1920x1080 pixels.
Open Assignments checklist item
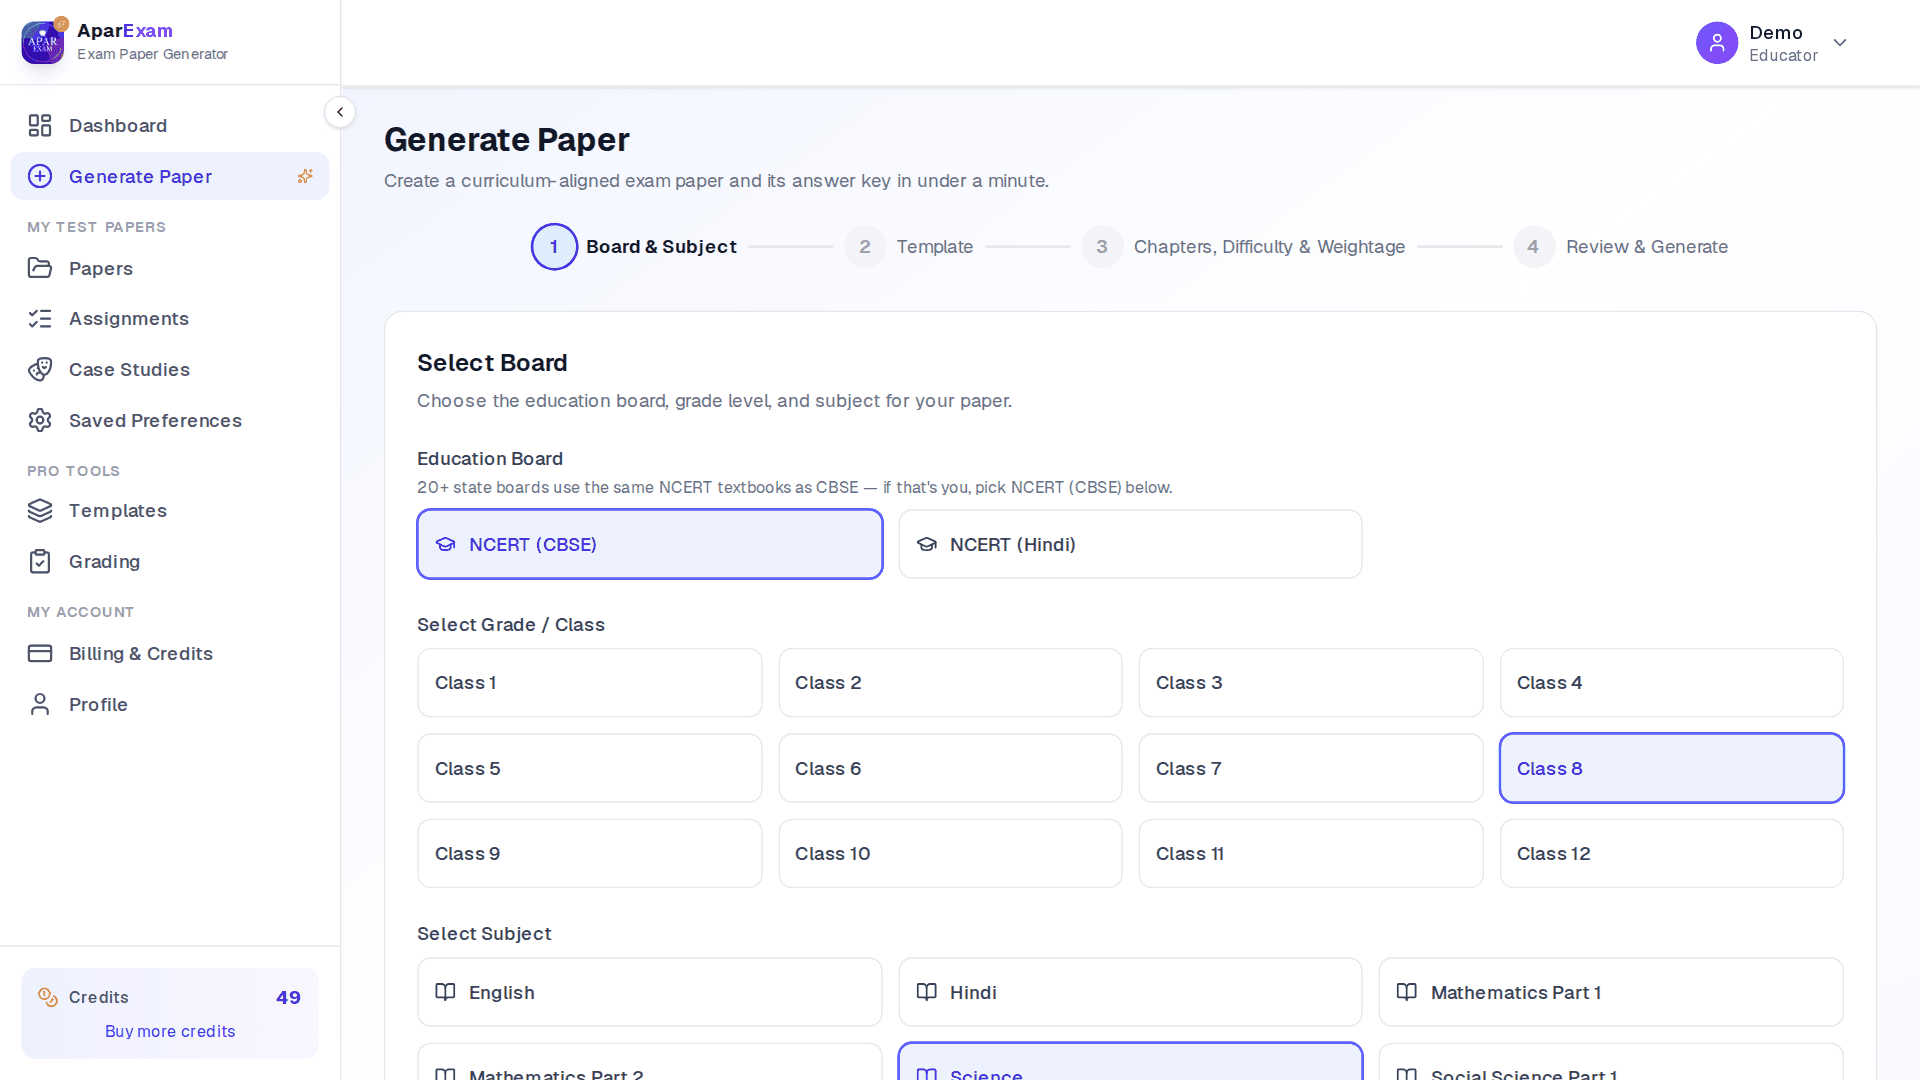170,318
